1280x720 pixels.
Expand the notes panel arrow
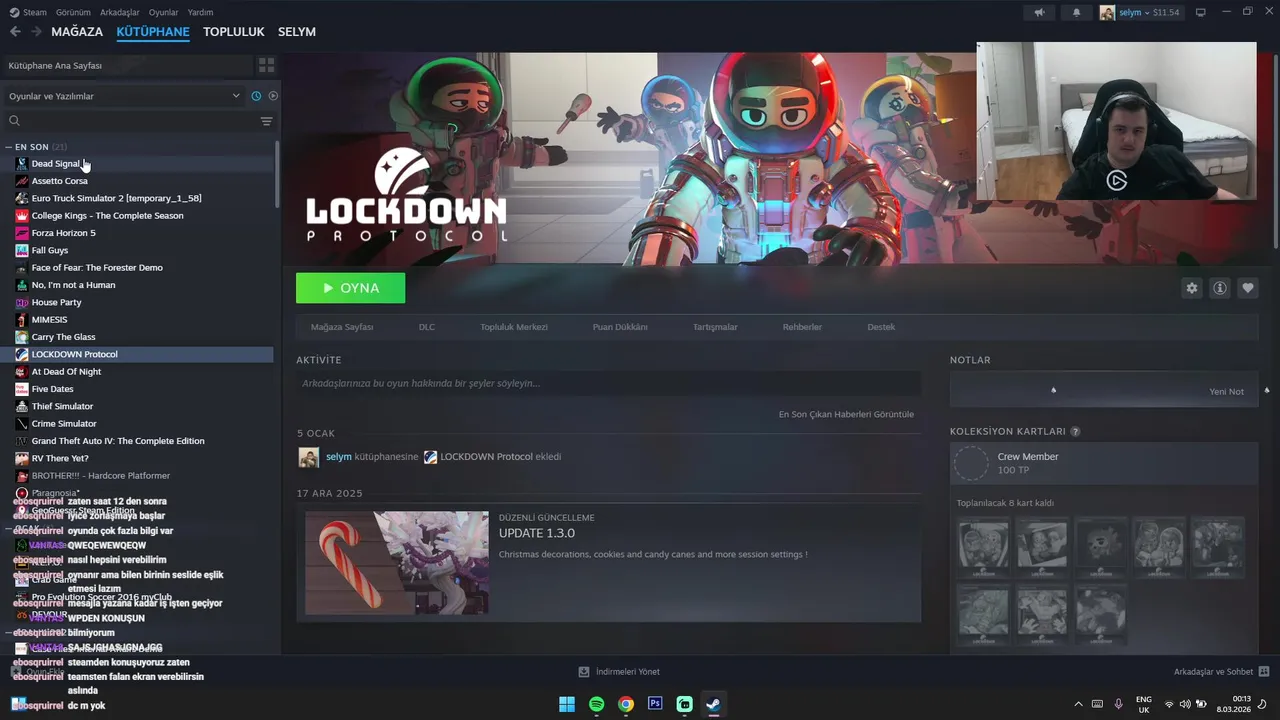click(x=1053, y=390)
